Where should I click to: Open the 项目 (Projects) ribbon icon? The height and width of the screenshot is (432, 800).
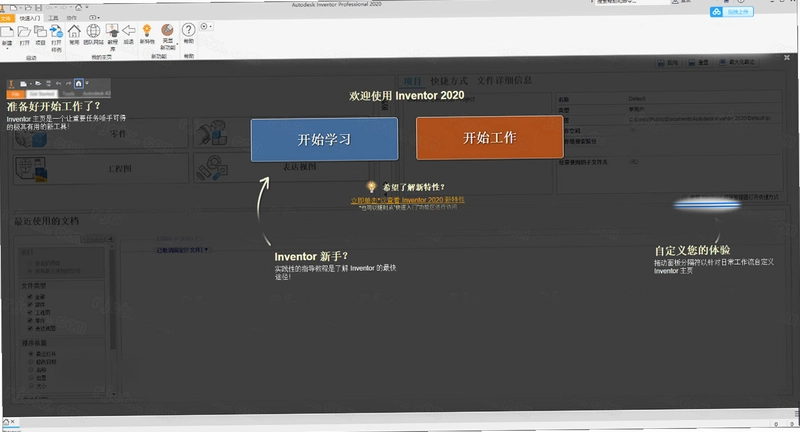coord(40,32)
